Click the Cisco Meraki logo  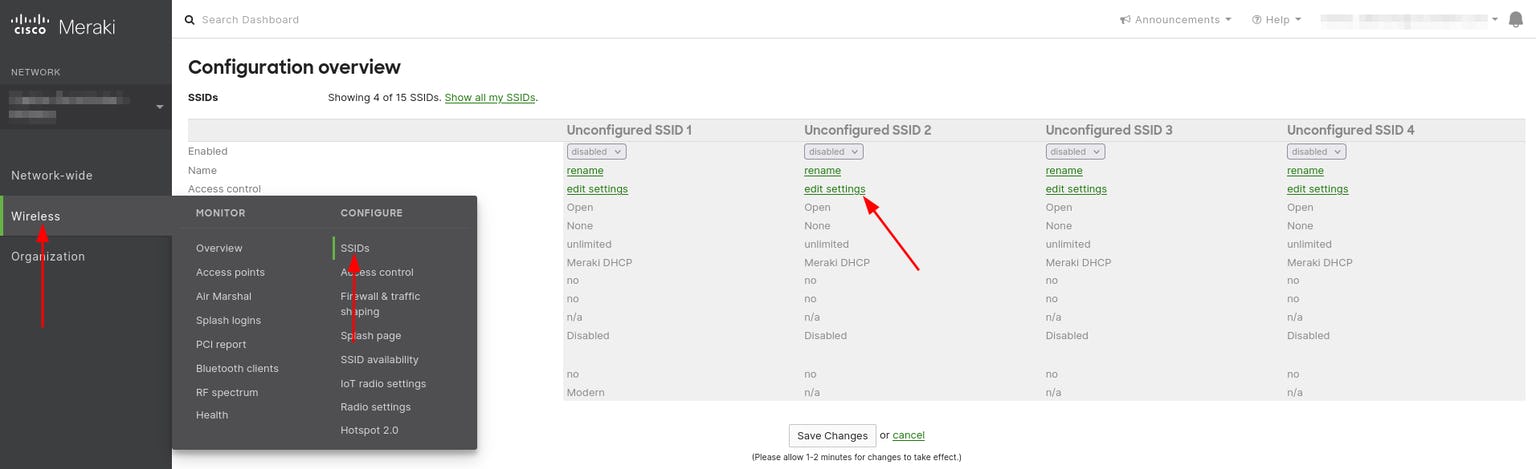tap(63, 26)
